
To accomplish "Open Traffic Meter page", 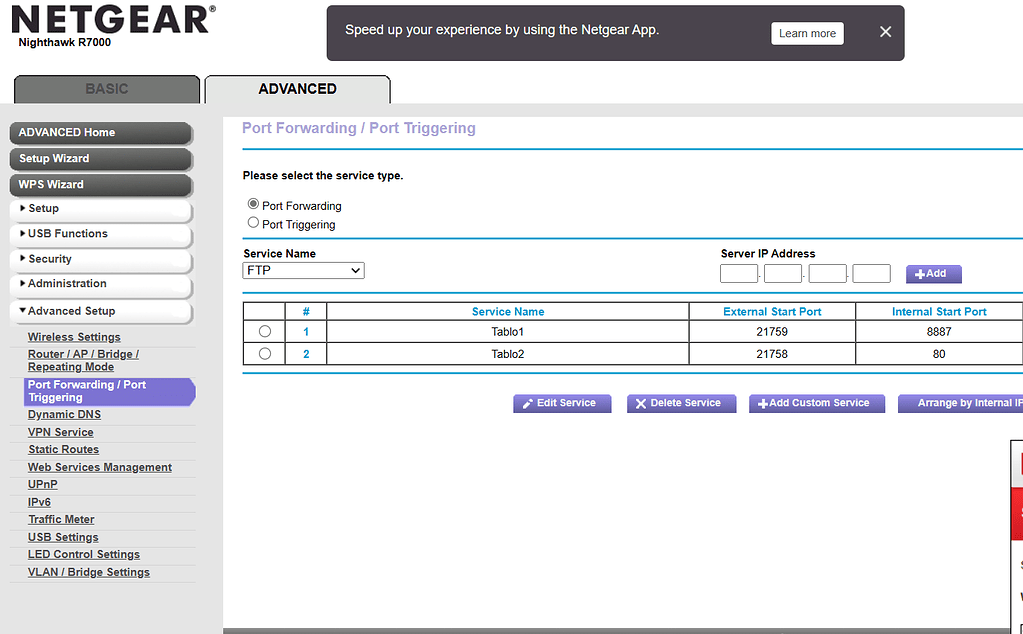I will click(61, 520).
